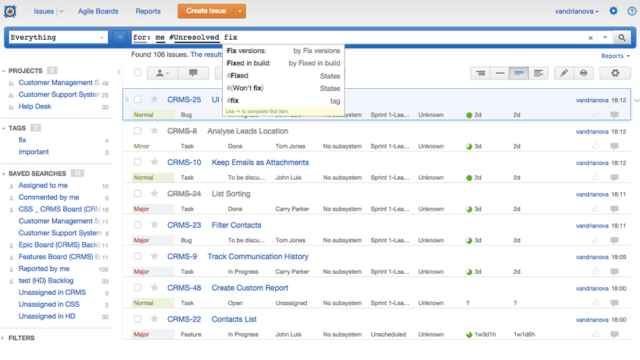This screenshot has height=360, width=640.
Task: Click the YouTrack logo icon
Action: (x=10, y=11)
